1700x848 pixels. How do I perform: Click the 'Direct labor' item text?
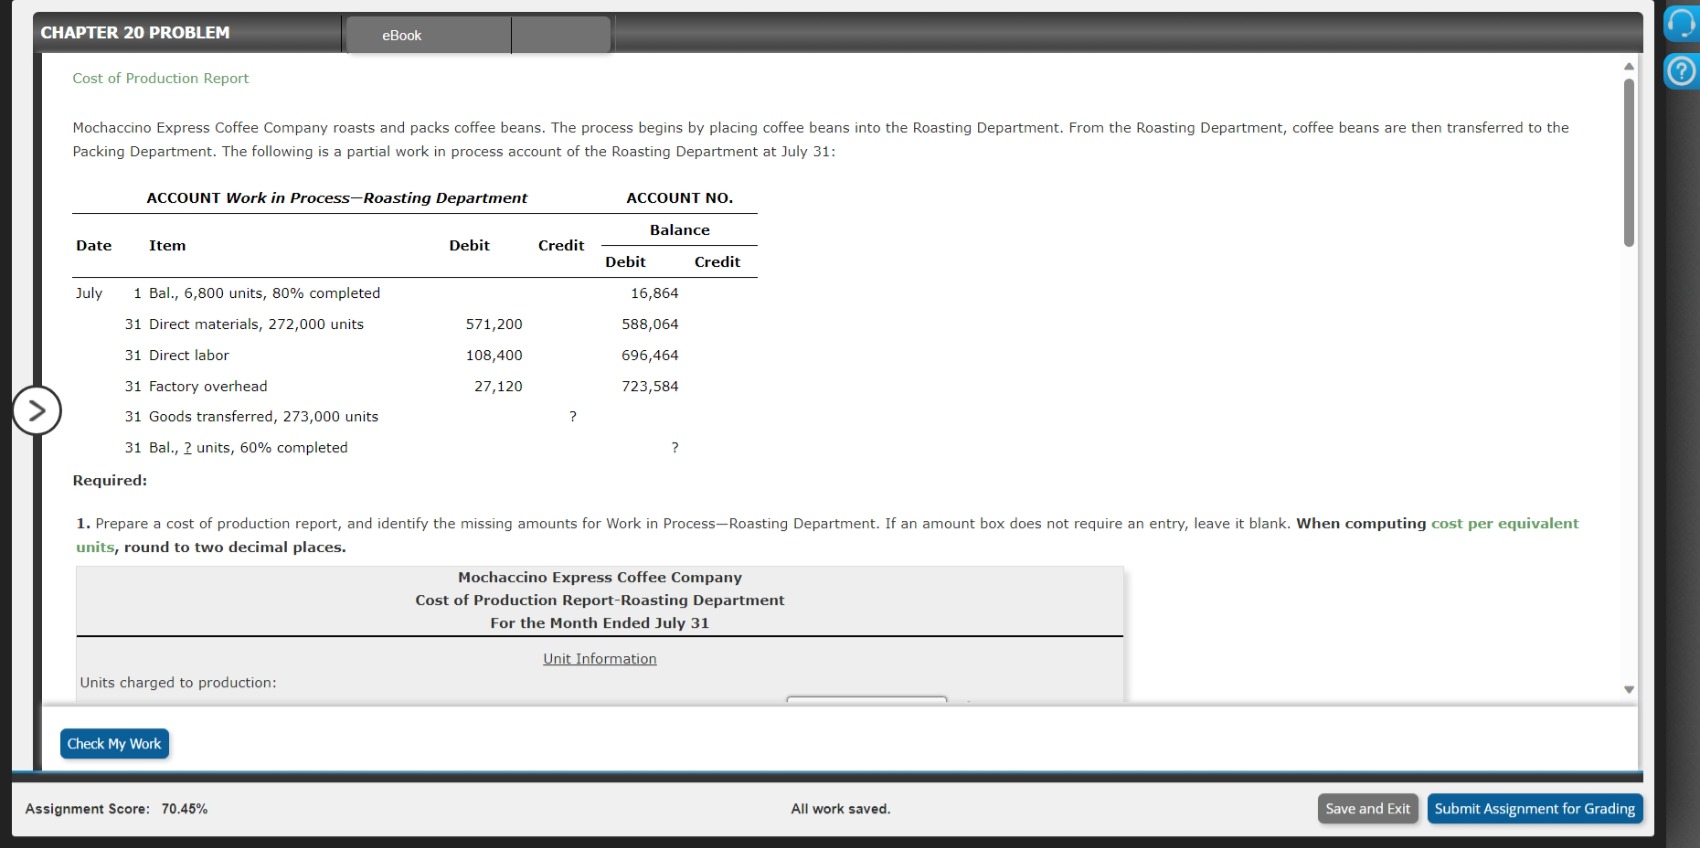(x=189, y=355)
